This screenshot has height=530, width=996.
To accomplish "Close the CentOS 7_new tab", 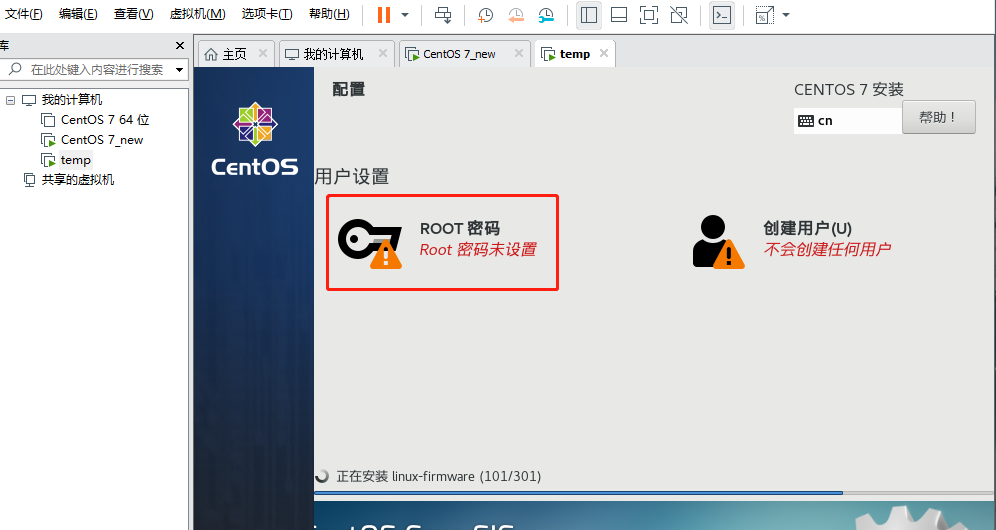I will tap(519, 53).
